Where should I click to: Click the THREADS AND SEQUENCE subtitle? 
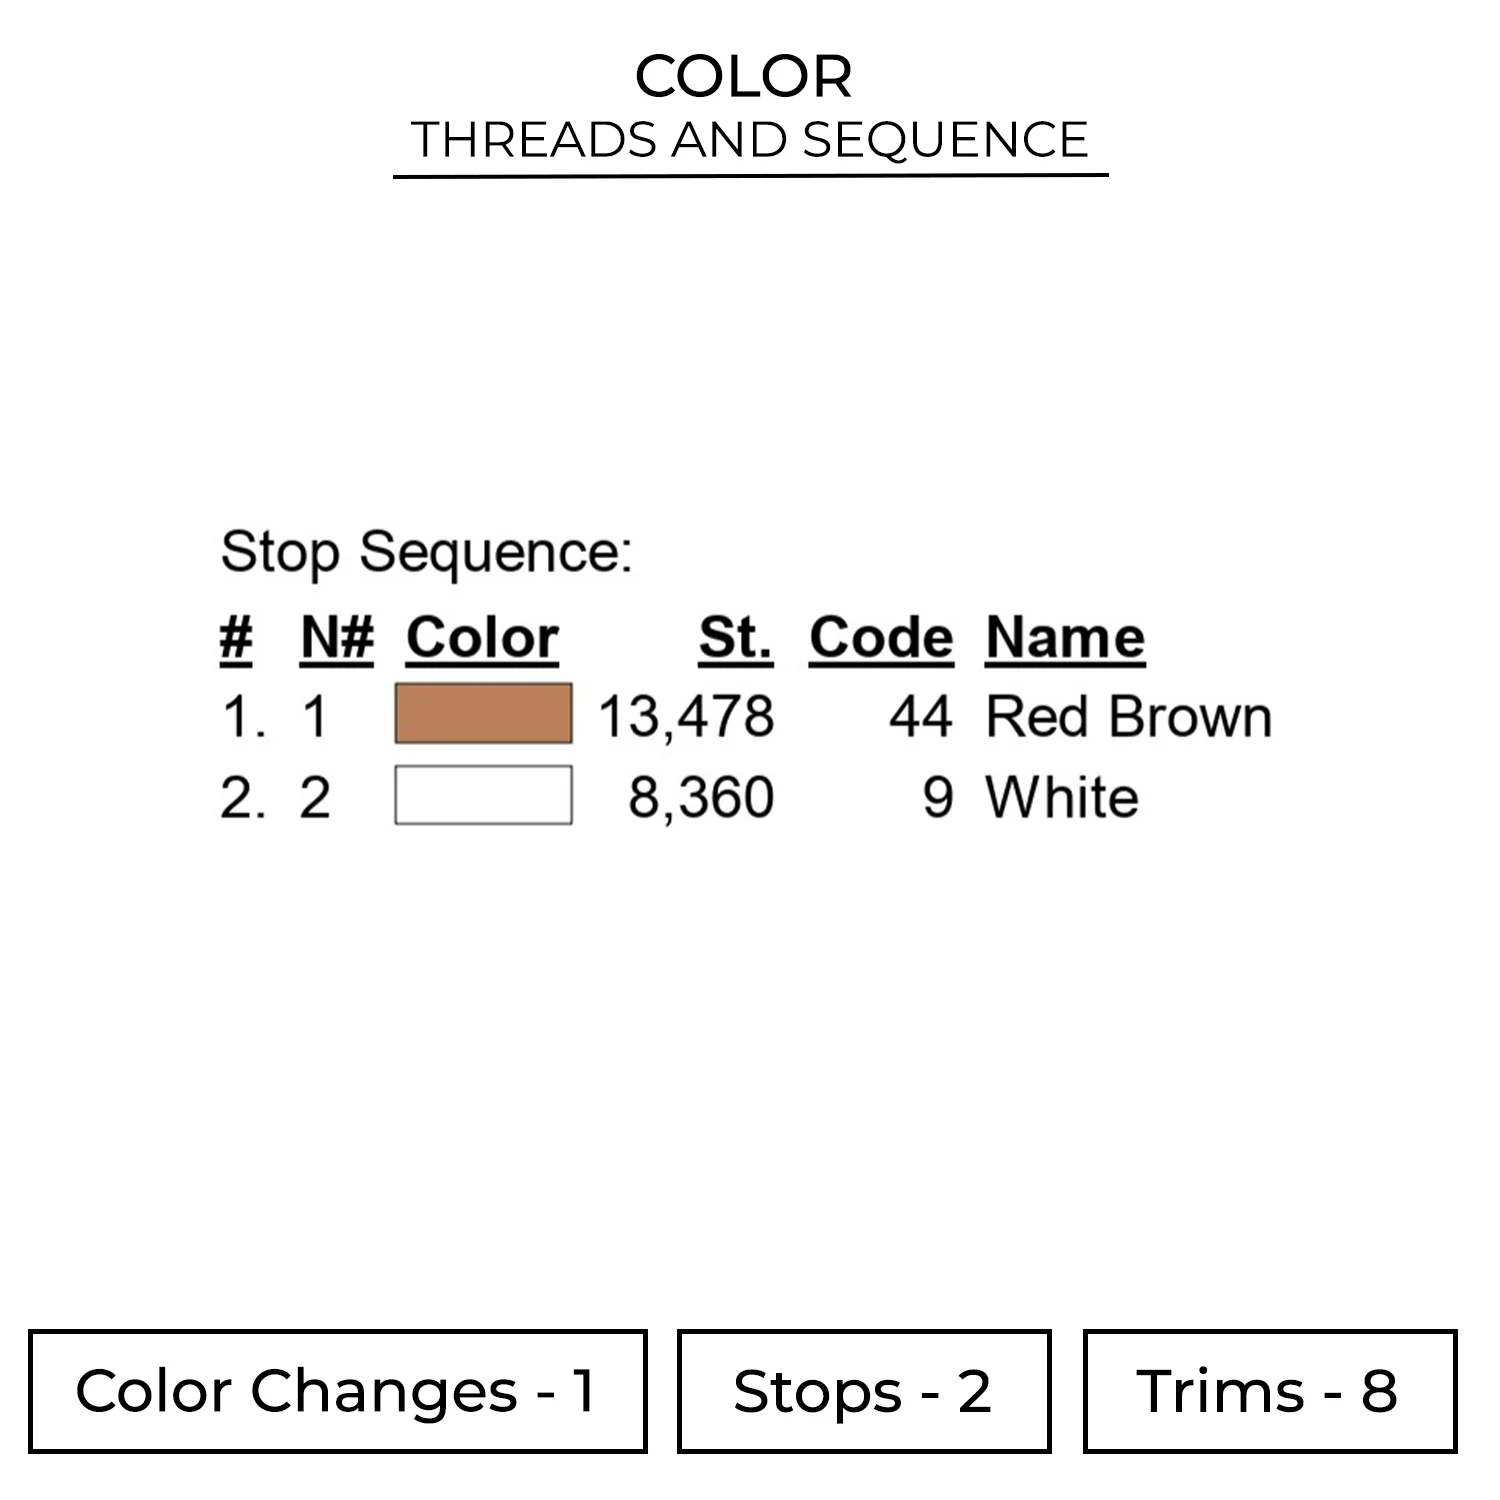tap(749, 139)
